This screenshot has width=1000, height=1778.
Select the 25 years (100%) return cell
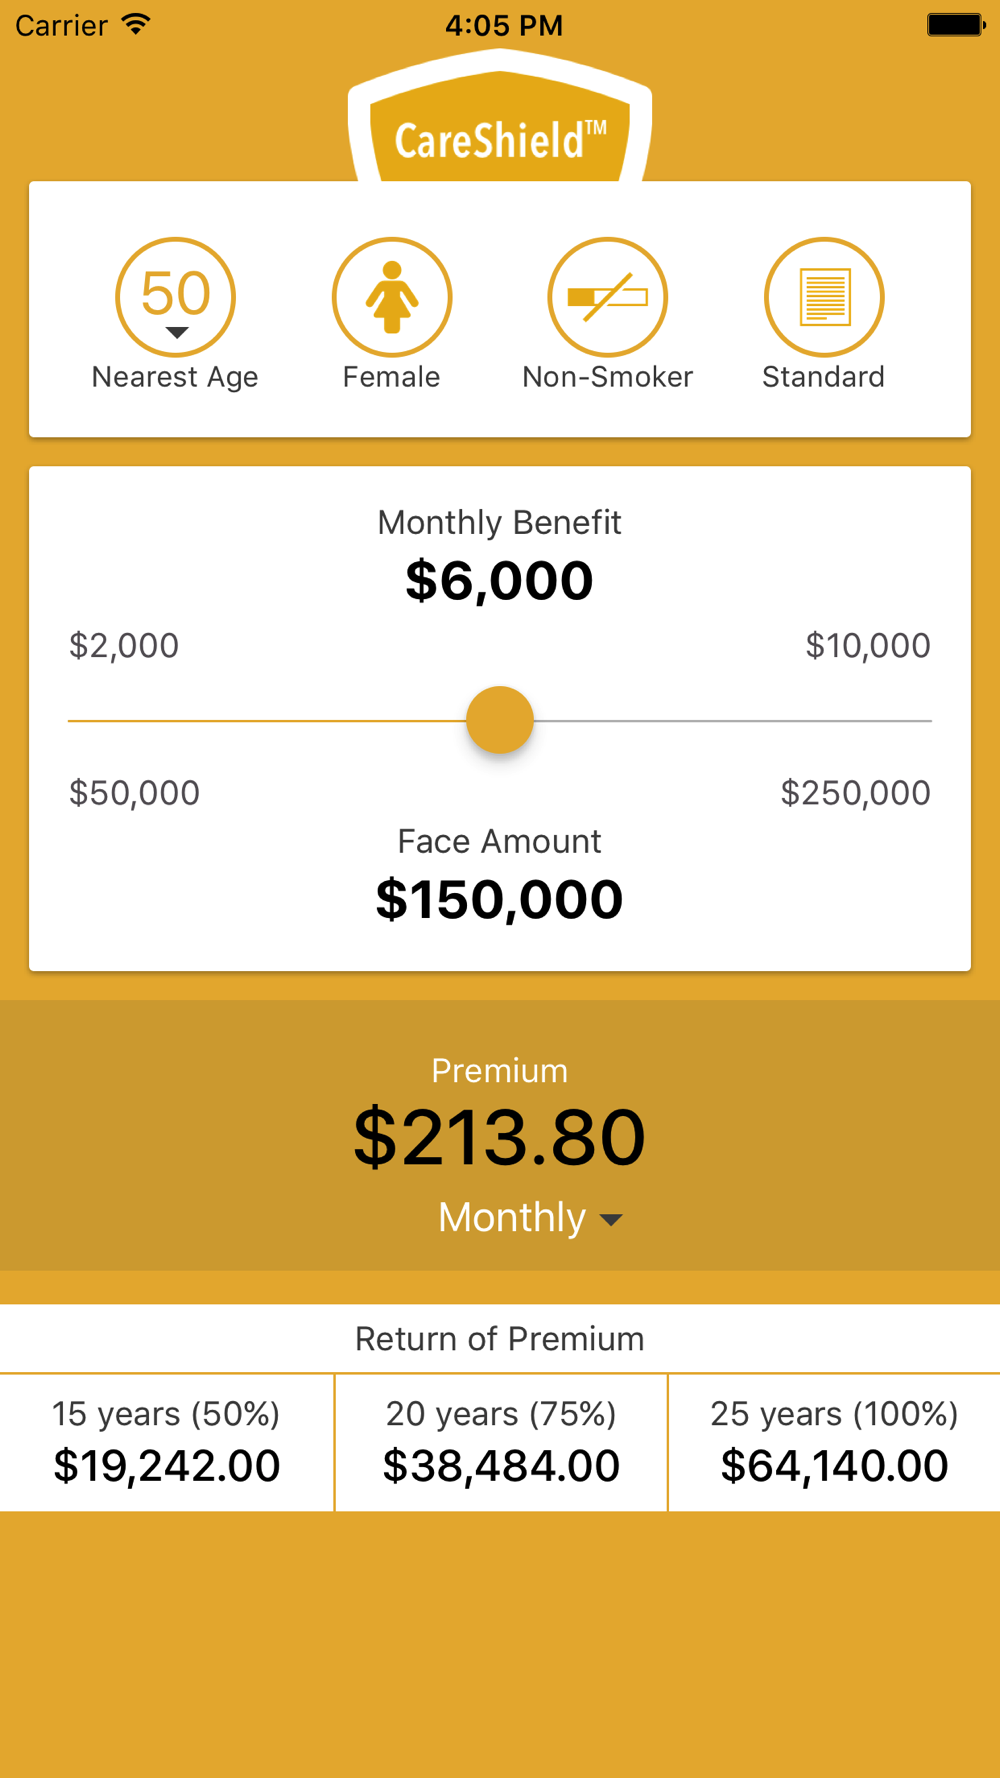coord(835,1442)
